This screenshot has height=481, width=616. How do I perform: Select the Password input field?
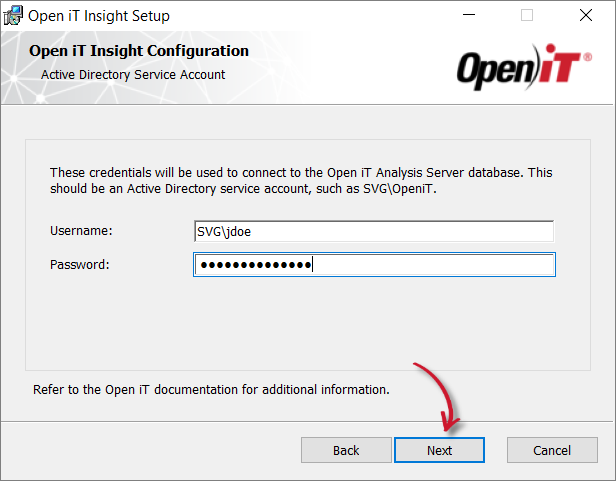[x=374, y=264]
